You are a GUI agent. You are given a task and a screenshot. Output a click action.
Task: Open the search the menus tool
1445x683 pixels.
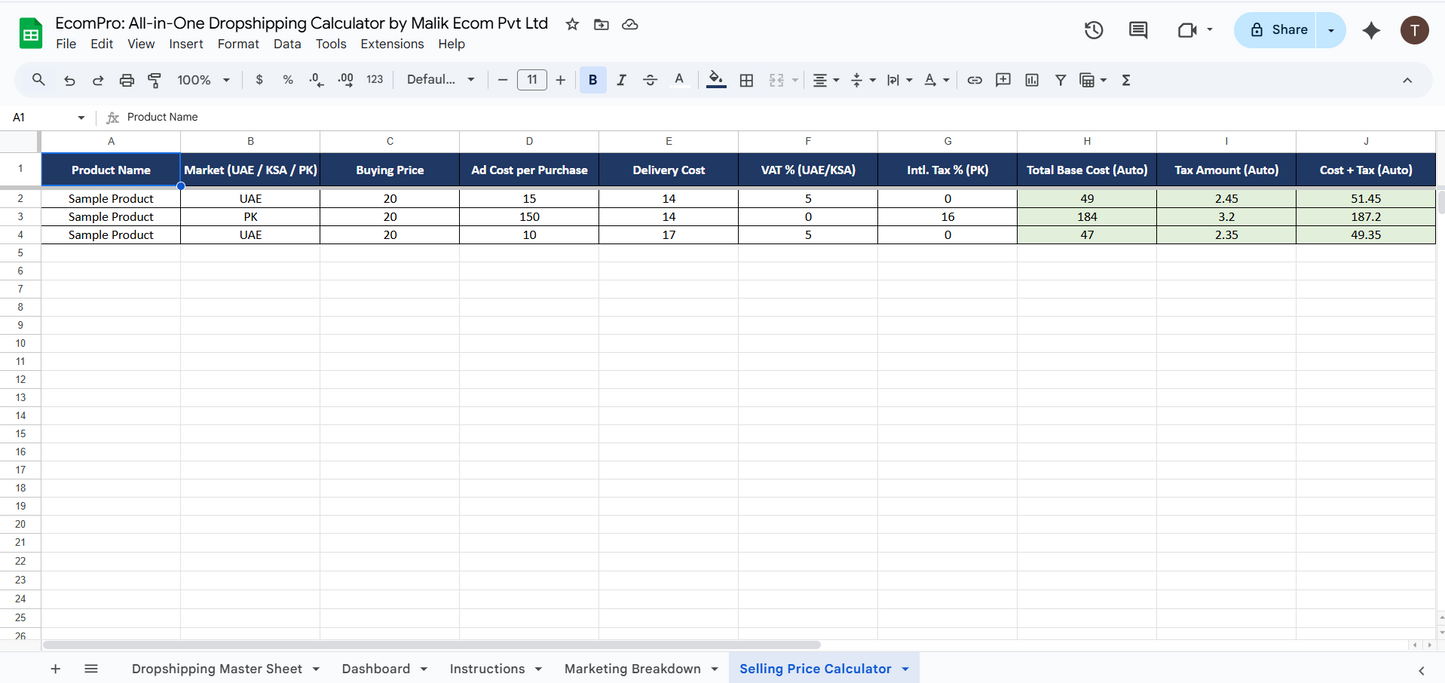coord(38,80)
